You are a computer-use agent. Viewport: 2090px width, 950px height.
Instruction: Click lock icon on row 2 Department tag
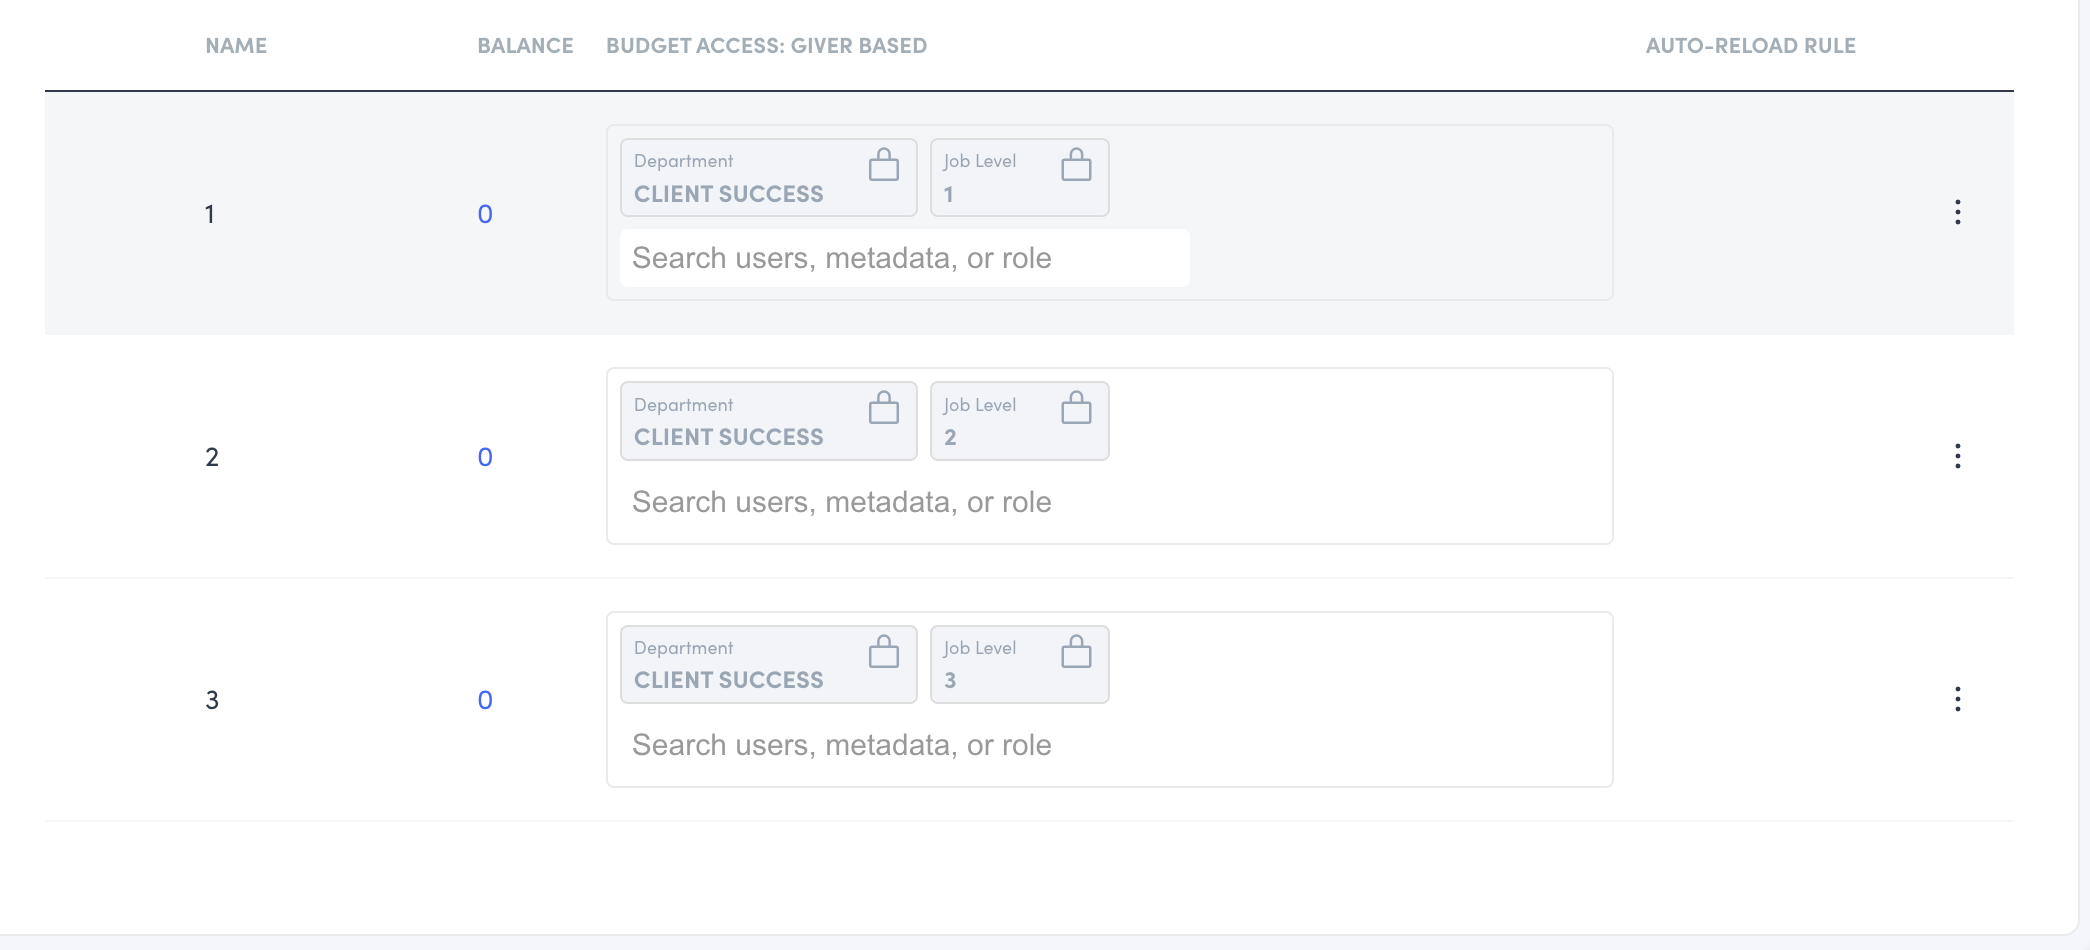[883, 408]
